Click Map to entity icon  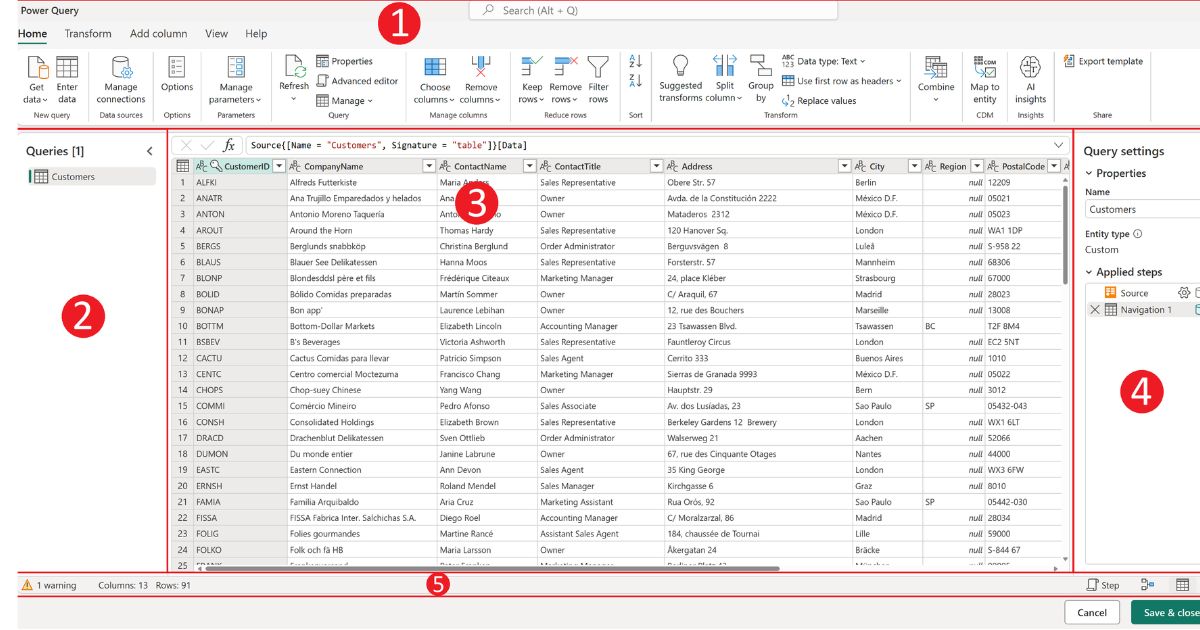click(x=985, y=66)
